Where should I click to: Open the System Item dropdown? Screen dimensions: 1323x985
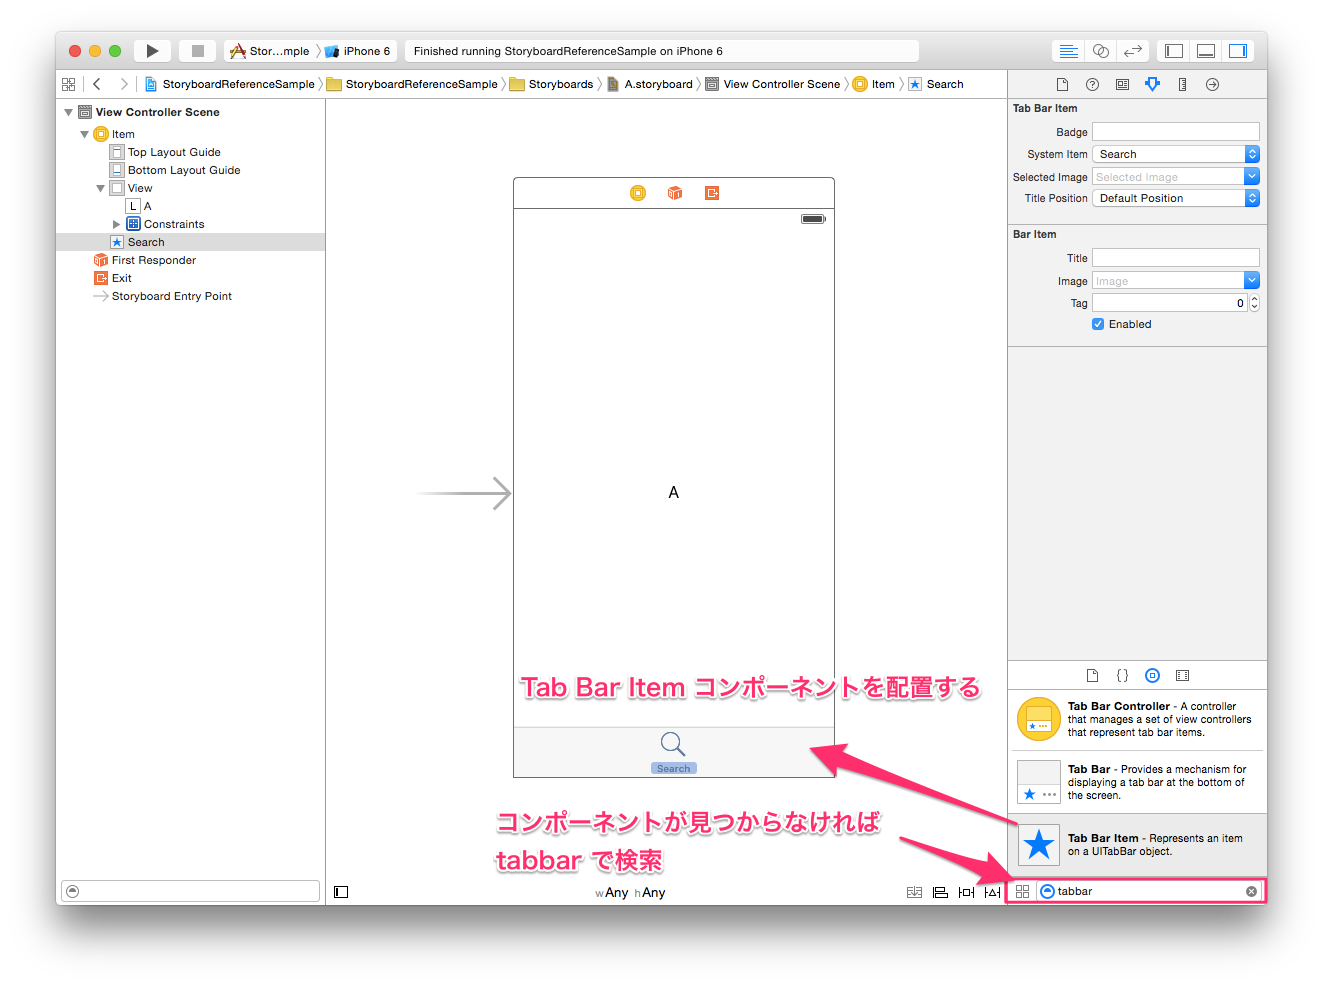coord(1175,154)
